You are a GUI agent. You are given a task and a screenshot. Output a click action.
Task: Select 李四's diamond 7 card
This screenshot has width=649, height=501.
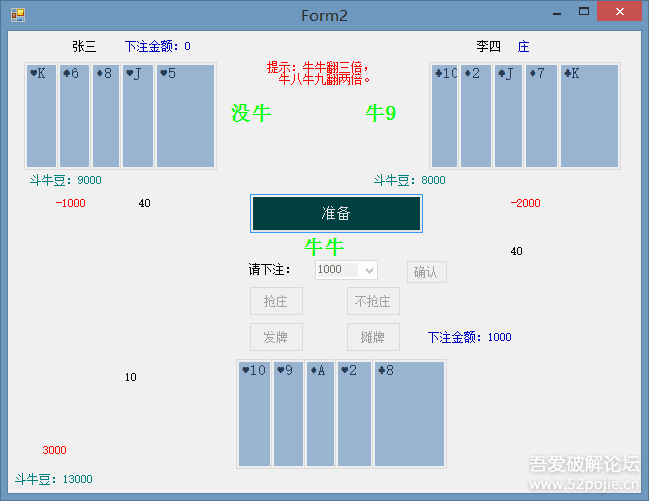[541, 116]
